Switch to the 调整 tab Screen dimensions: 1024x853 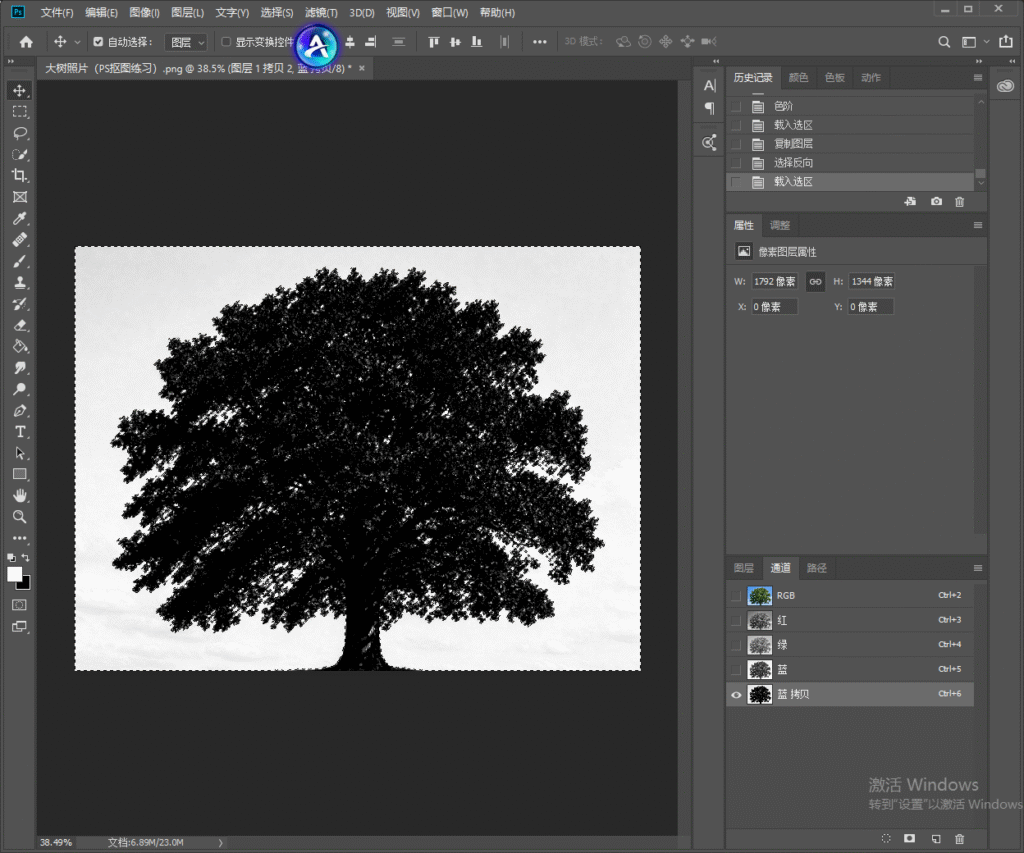780,225
